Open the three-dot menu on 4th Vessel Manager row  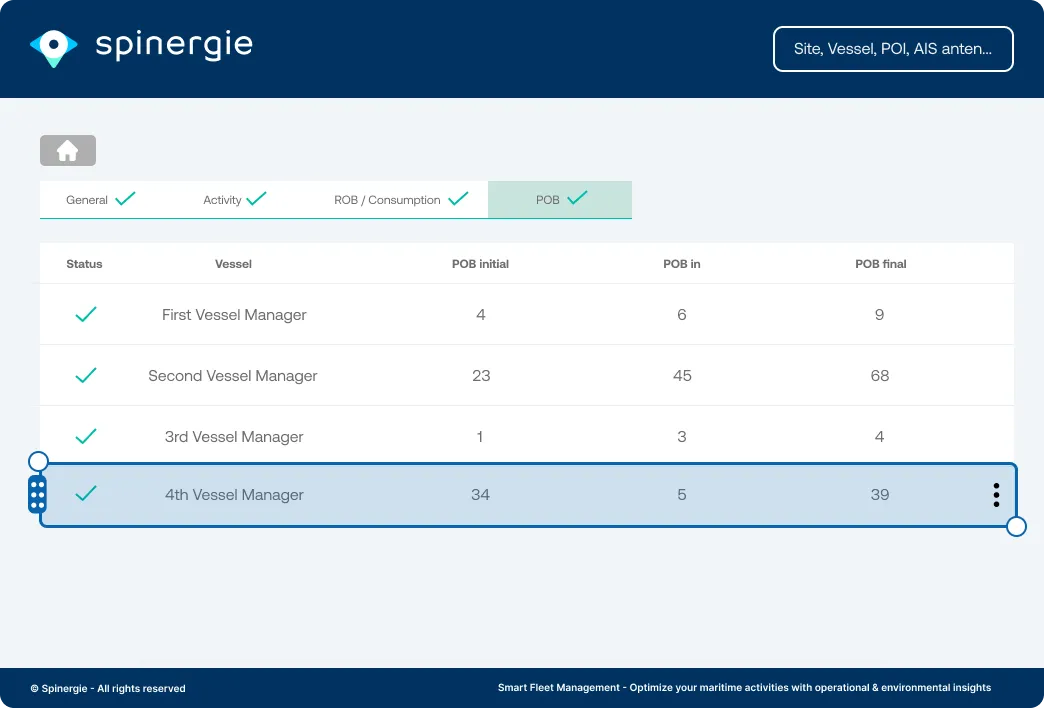point(996,495)
